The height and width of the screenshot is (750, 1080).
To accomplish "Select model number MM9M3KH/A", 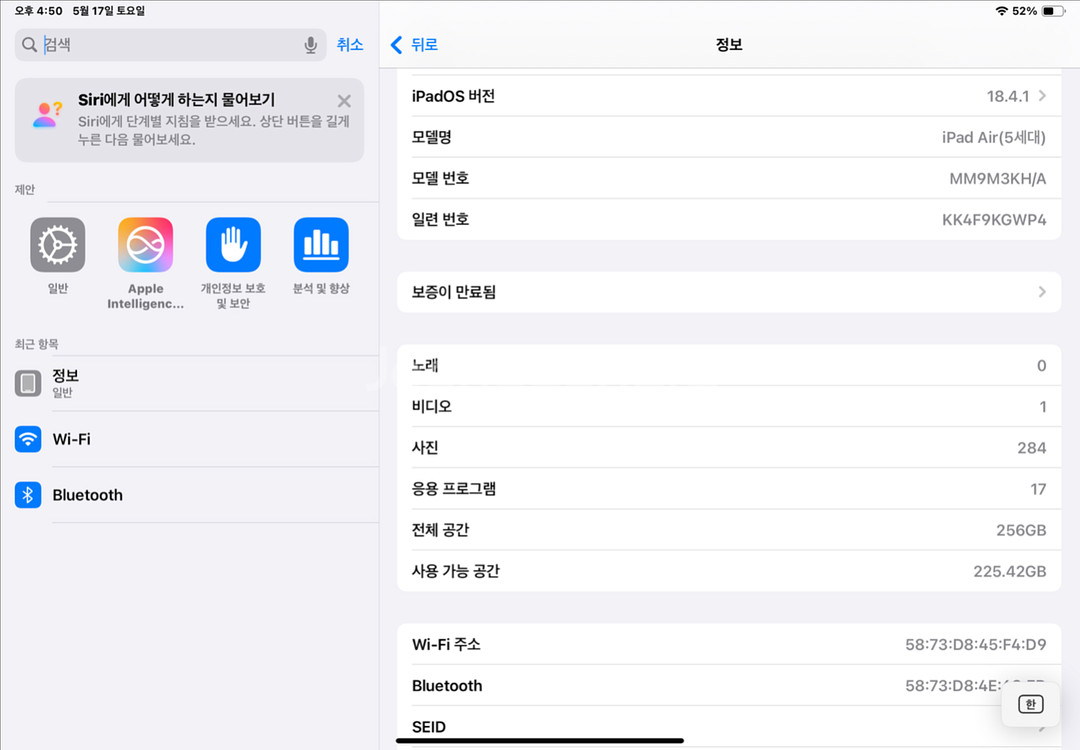I will (x=997, y=178).
